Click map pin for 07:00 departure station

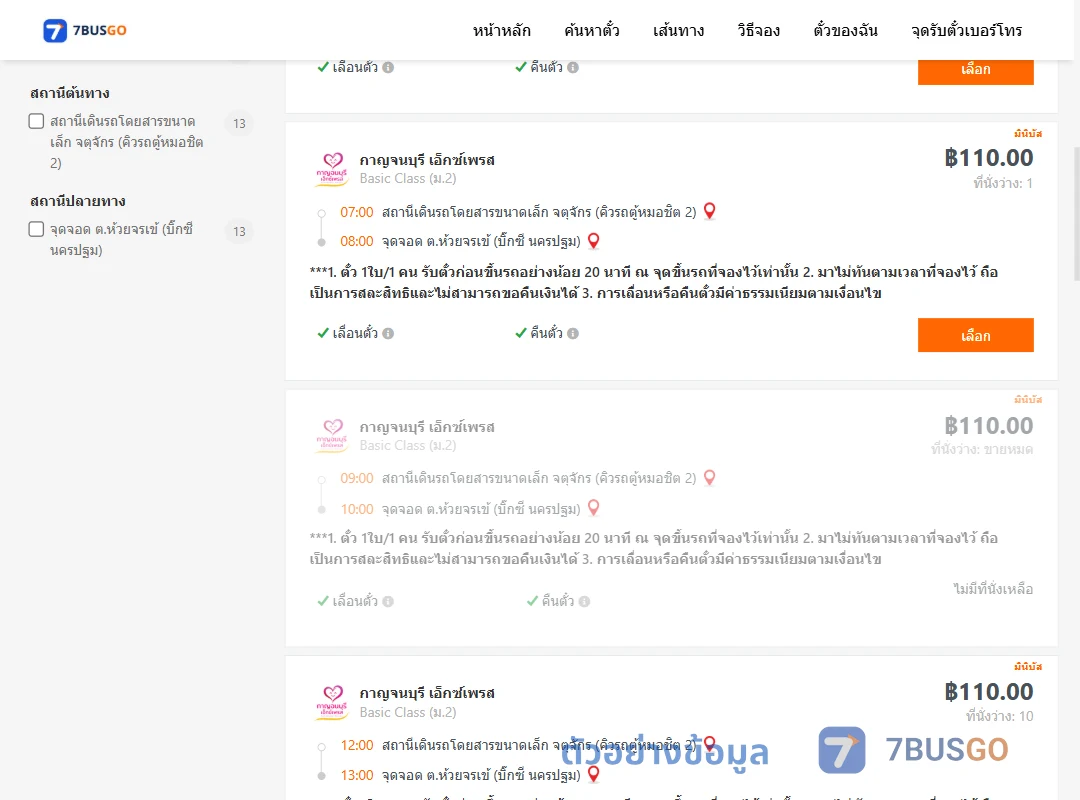coord(709,212)
